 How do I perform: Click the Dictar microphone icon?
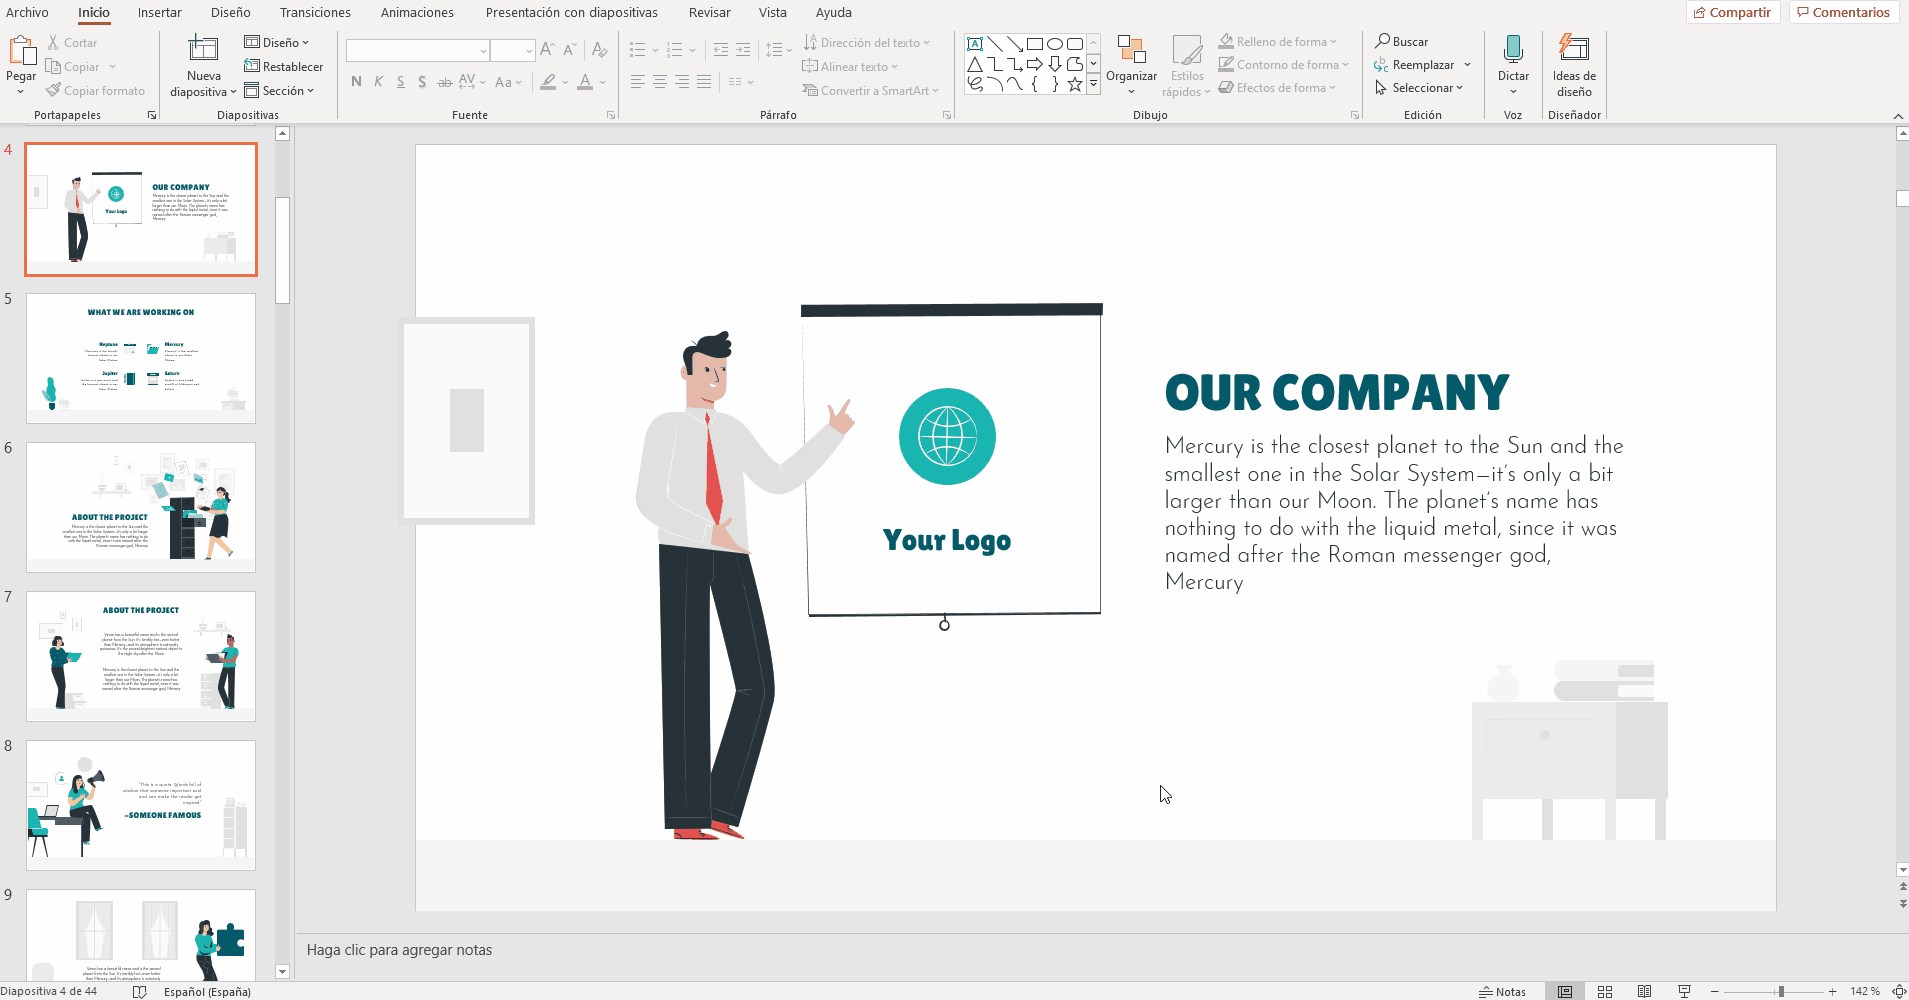(x=1513, y=49)
